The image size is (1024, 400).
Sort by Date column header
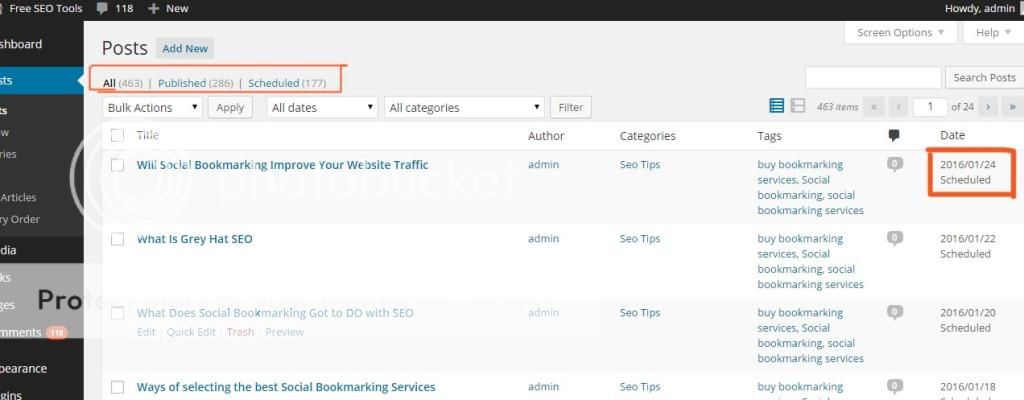pyautogui.click(x=952, y=135)
